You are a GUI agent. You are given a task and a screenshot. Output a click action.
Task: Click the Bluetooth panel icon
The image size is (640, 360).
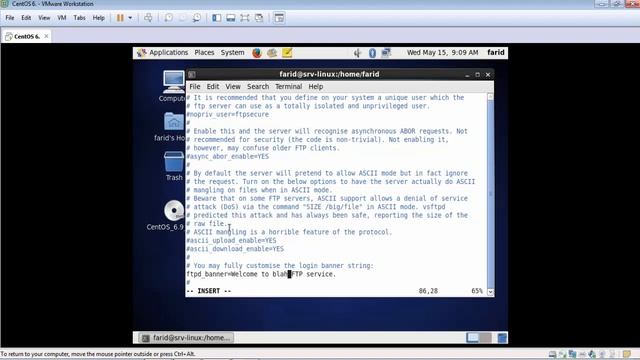pyautogui.click(x=372, y=53)
